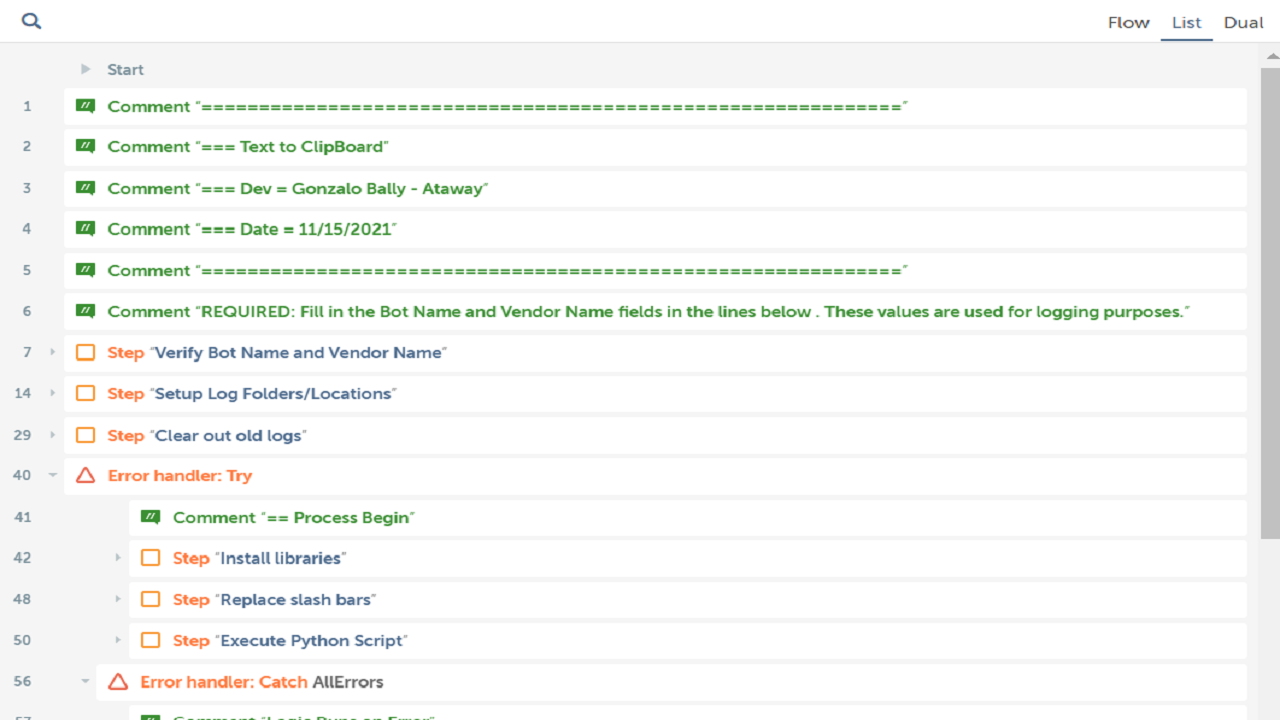Select comment text '=== Date = 11/15/2021'
This screenshot has width=1280, height=720.
pos(296,229)
